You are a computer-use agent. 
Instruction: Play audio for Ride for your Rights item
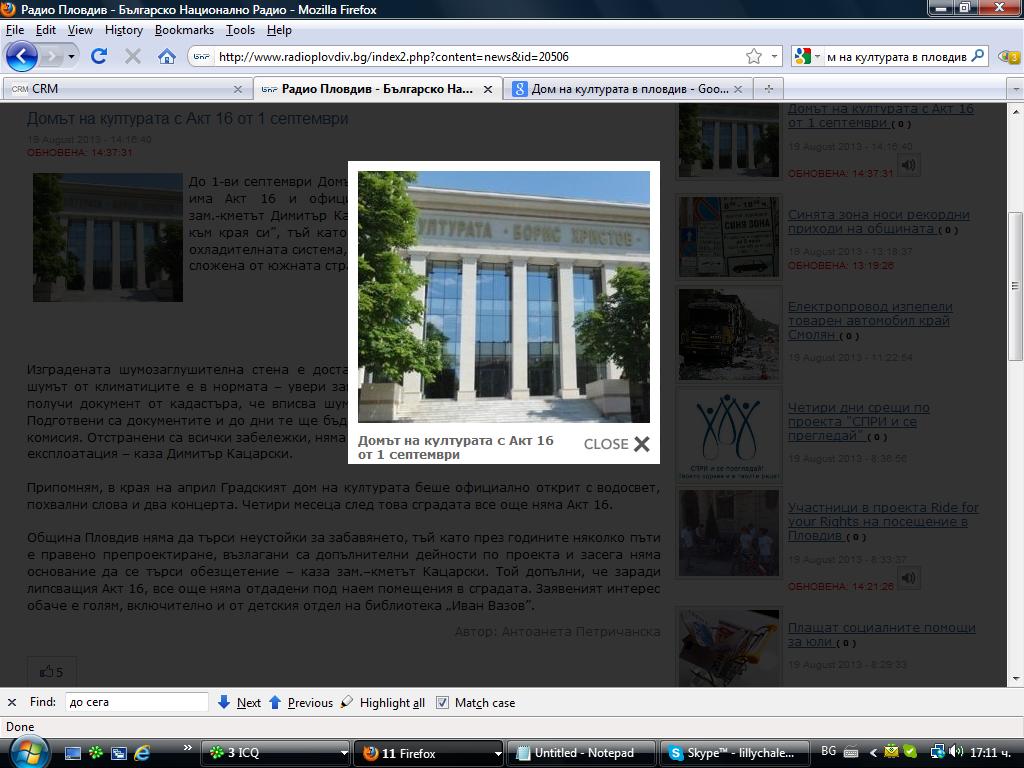[x=908, y=578]
